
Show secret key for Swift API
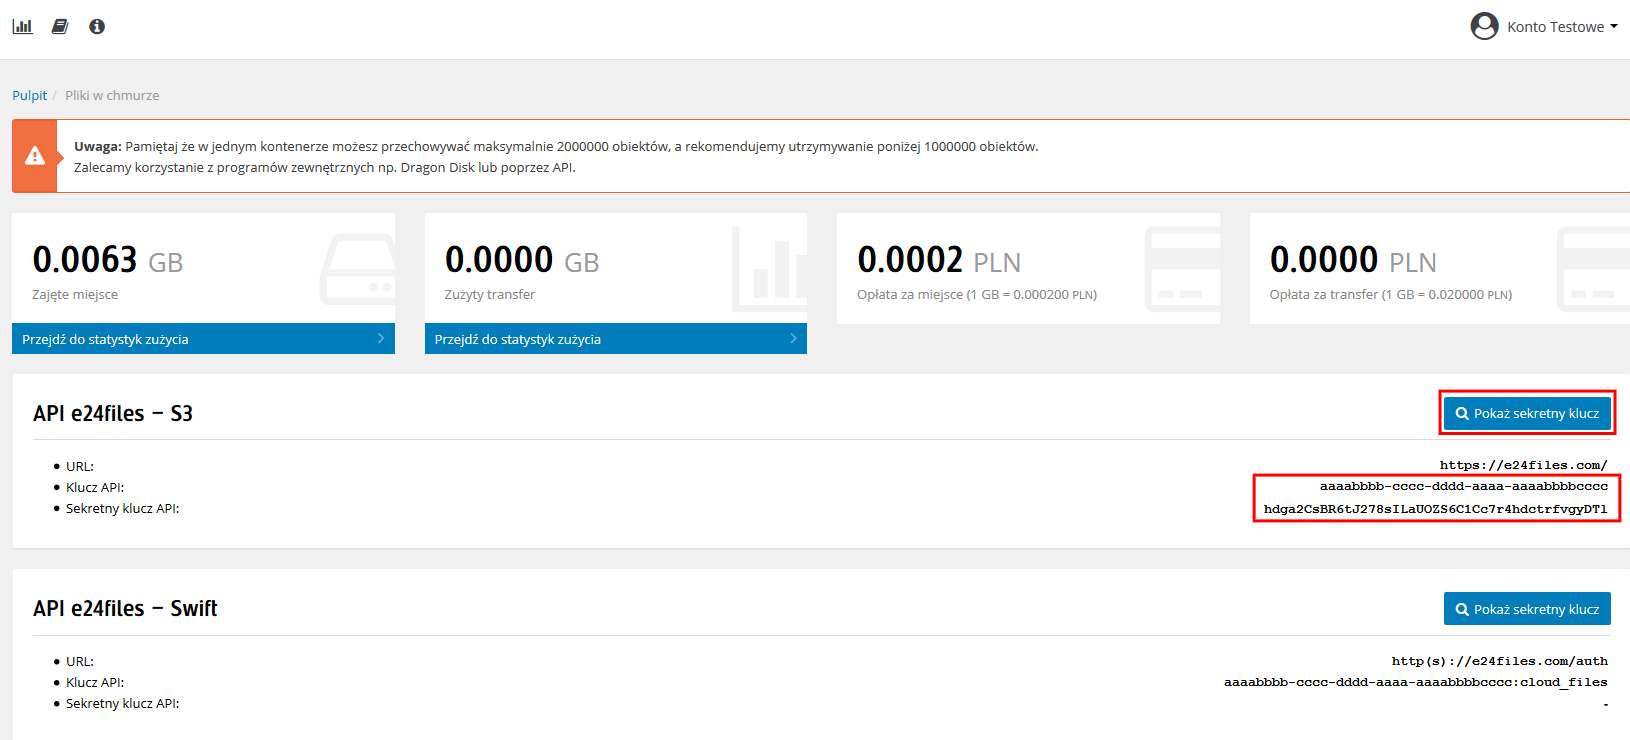tap(1527, 609)
